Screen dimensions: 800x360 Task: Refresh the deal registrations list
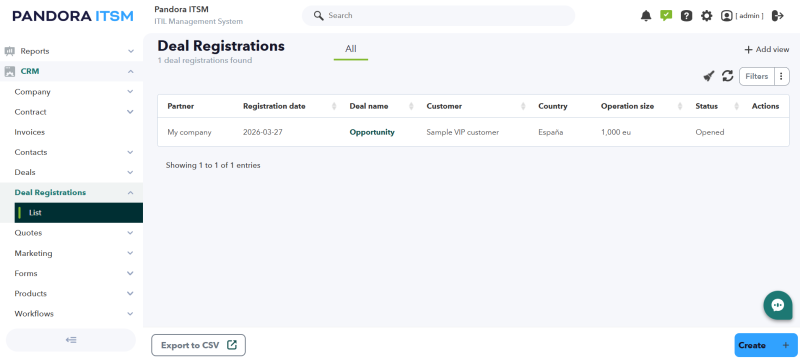click(x=727, y=76)
